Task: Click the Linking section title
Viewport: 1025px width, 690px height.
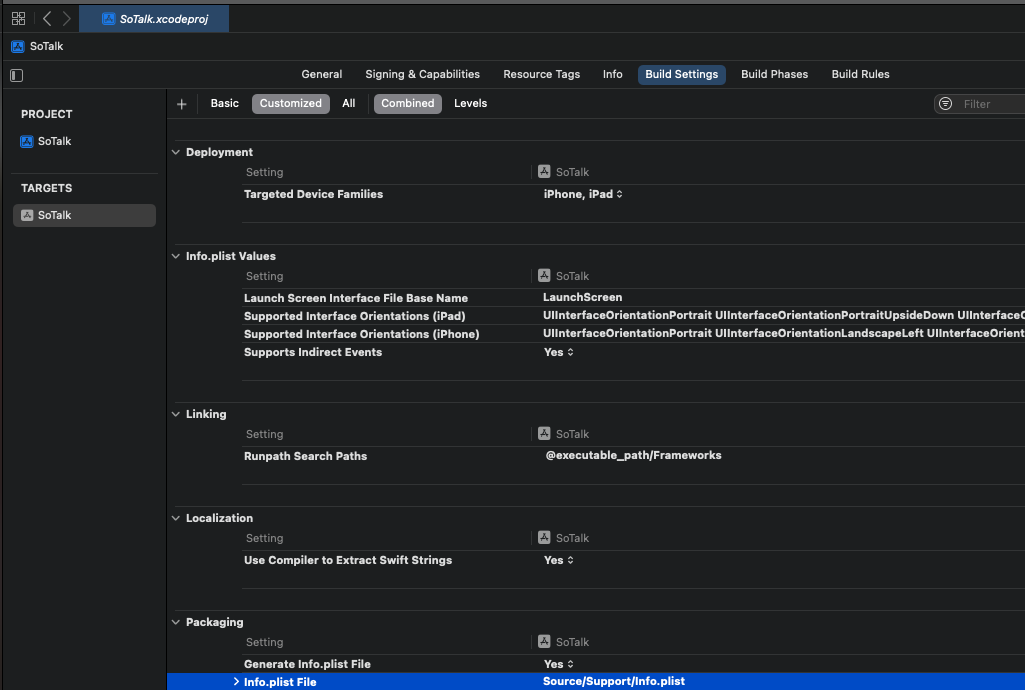Action: coord(206,414)
